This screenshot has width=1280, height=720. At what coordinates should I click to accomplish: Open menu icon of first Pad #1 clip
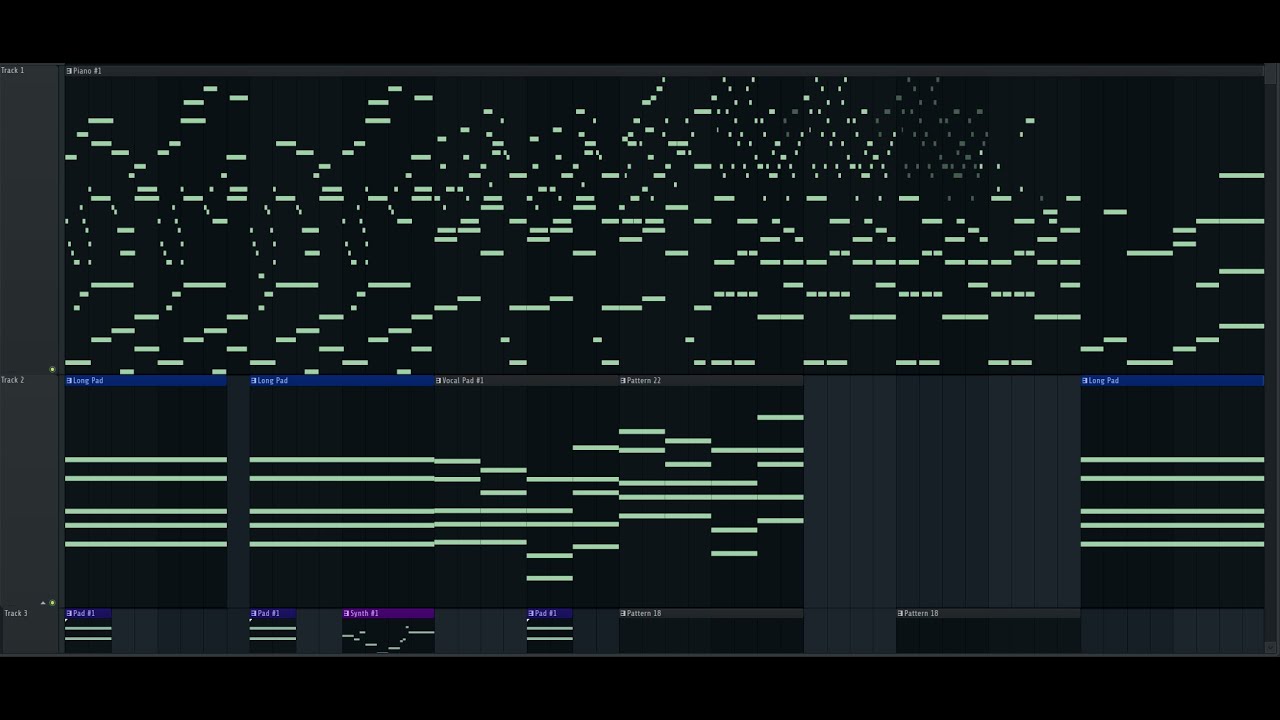click(x=69, y=613)
